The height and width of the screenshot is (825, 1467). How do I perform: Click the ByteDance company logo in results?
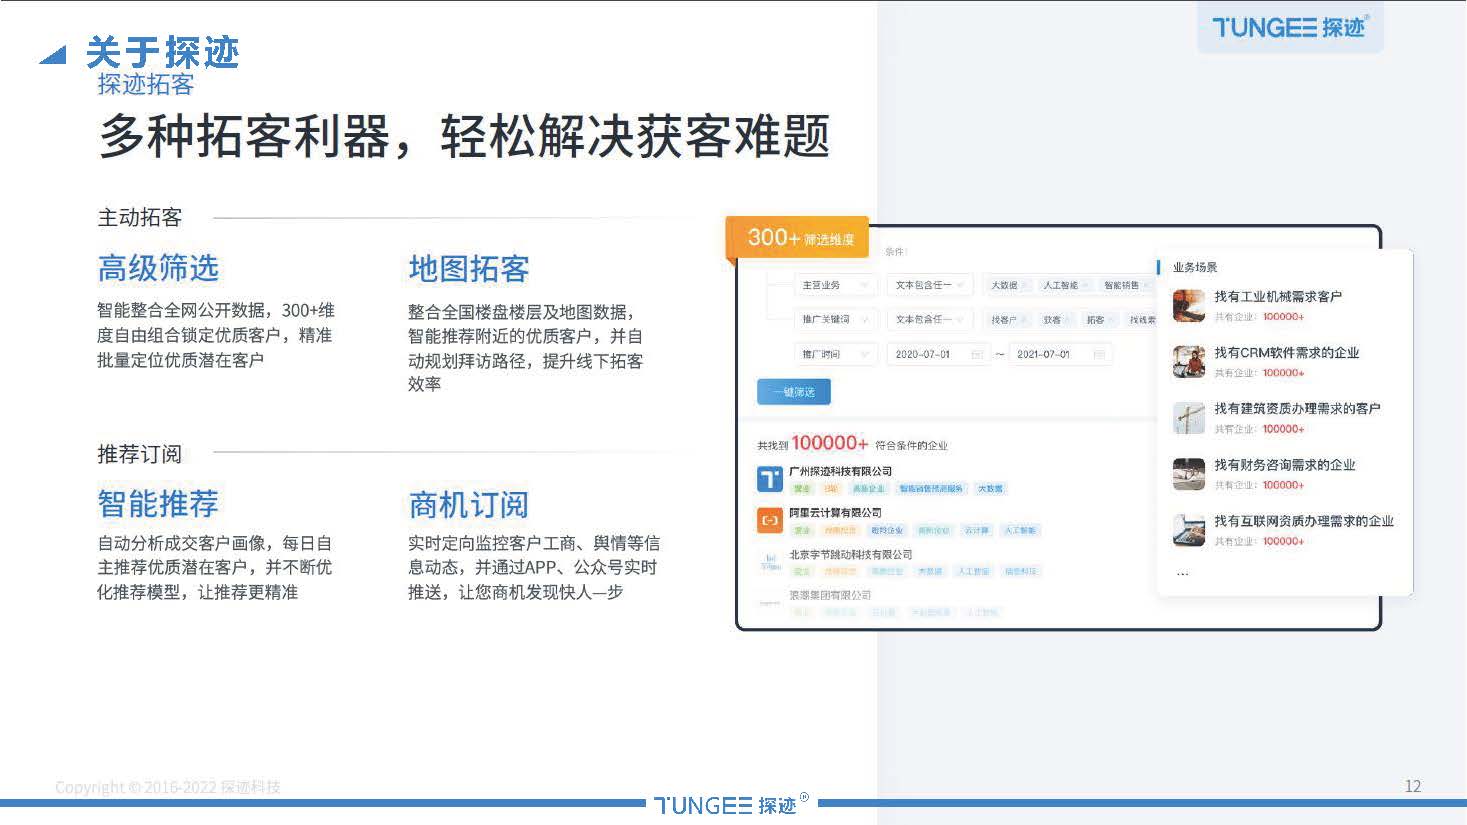771,559
